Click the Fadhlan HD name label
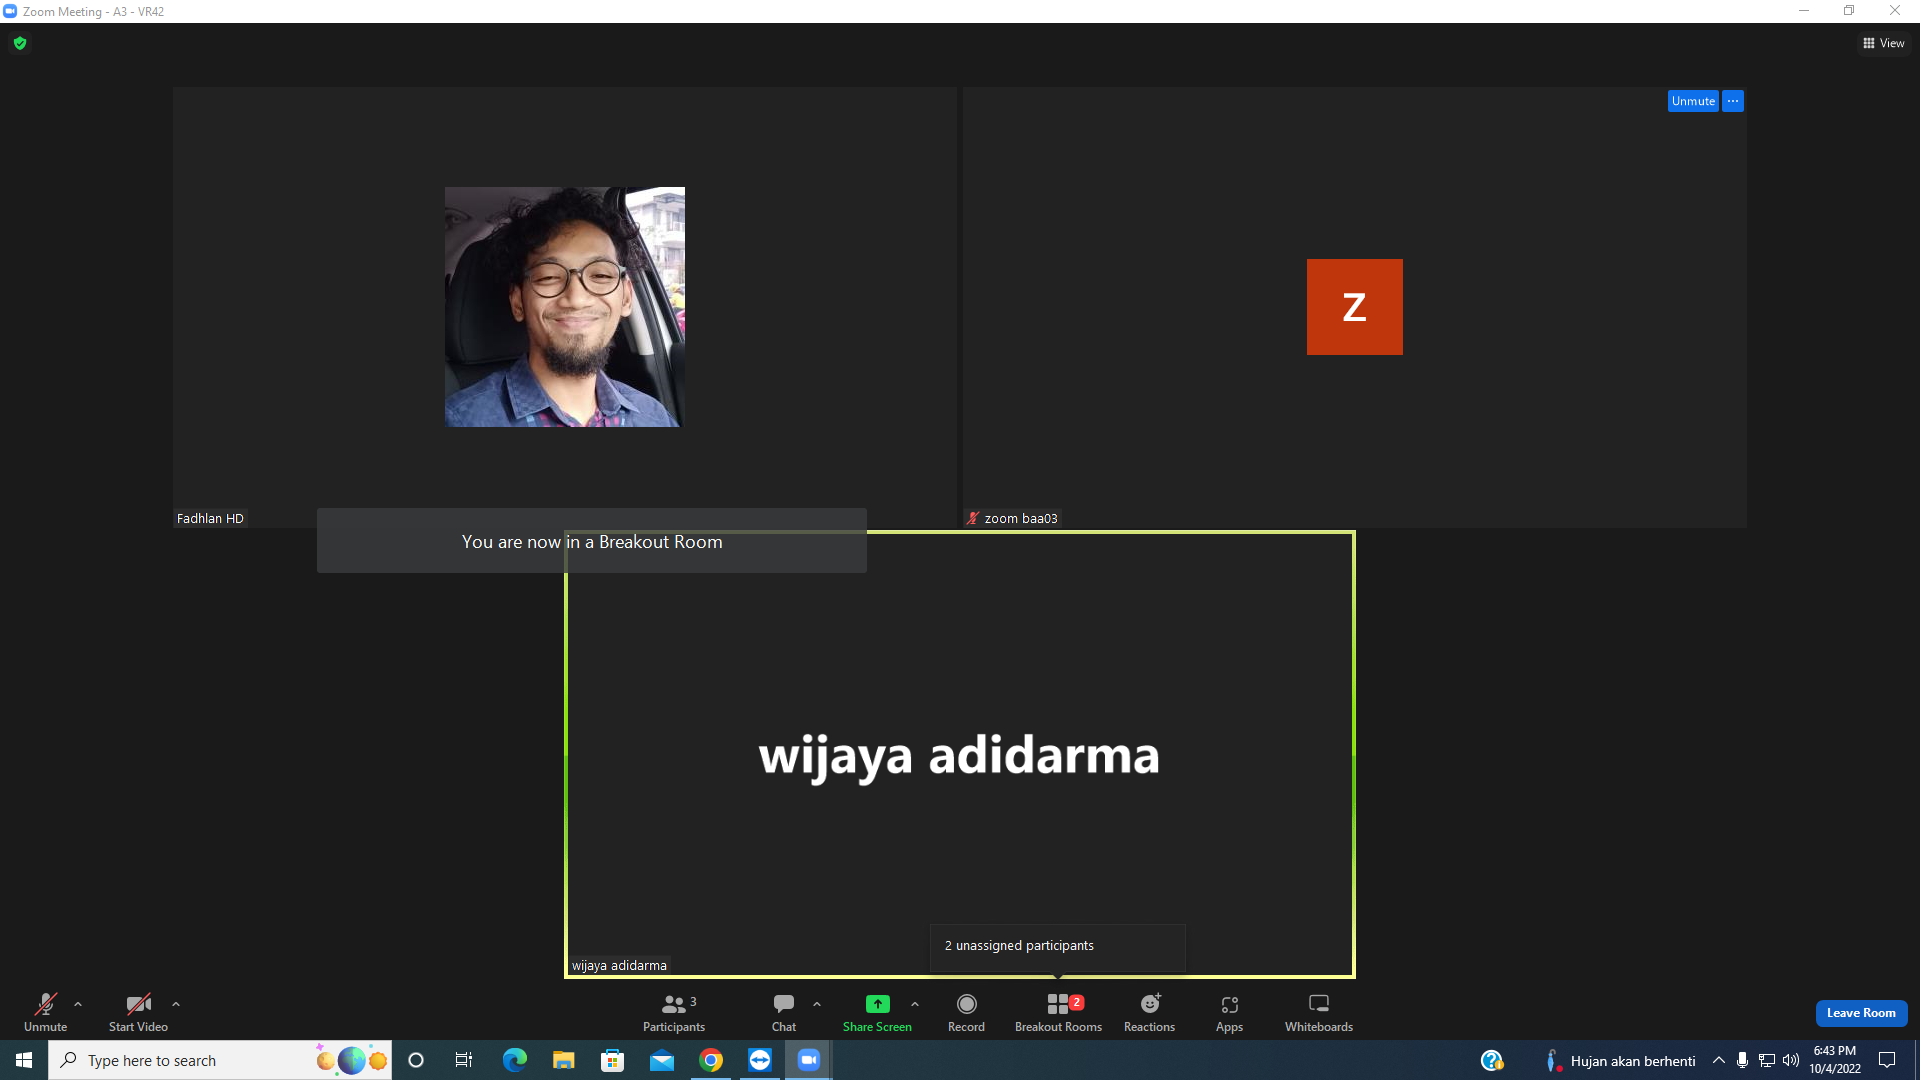The height and width of the screenshot is (1080, 1920). (x=210, y=519)
